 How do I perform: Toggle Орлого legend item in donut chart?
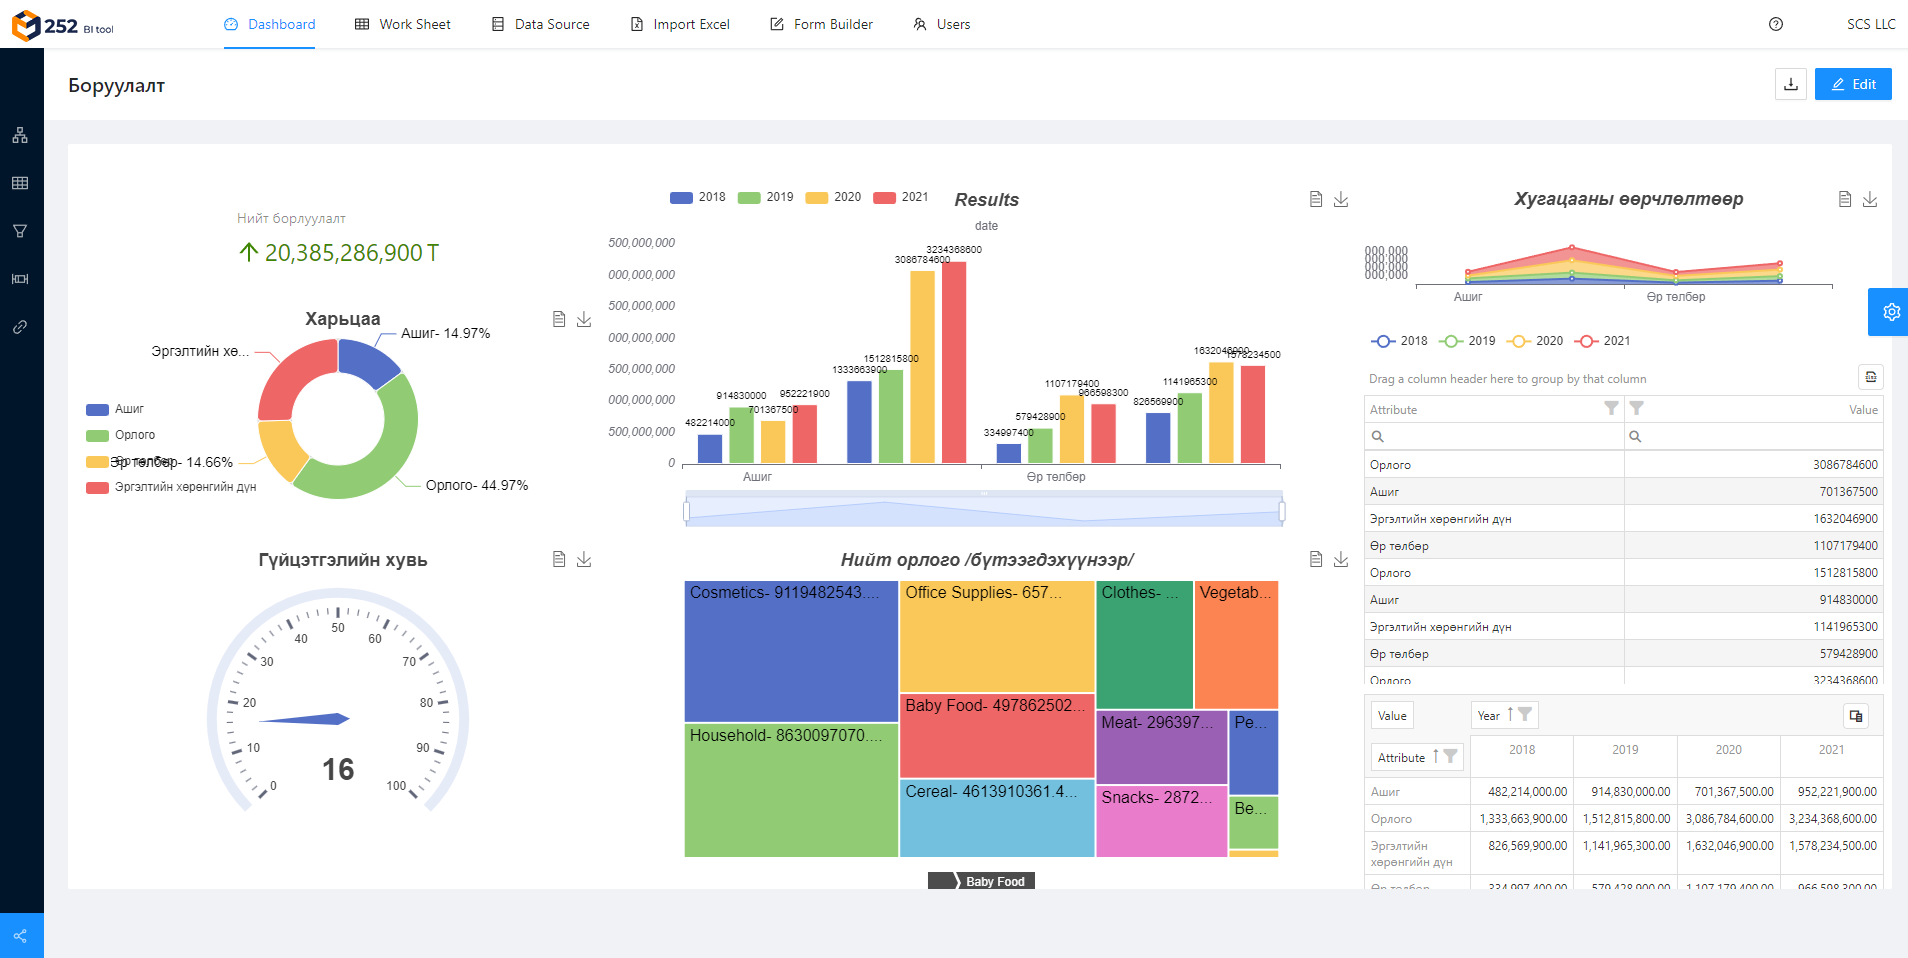pyautogui.click(x=121, y=435)
